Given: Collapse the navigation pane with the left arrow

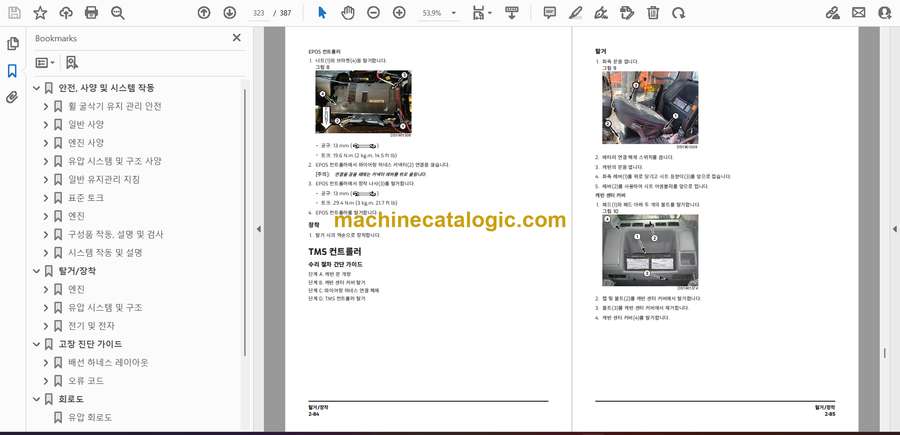Looking at the screenshot, I should point(258,229).
